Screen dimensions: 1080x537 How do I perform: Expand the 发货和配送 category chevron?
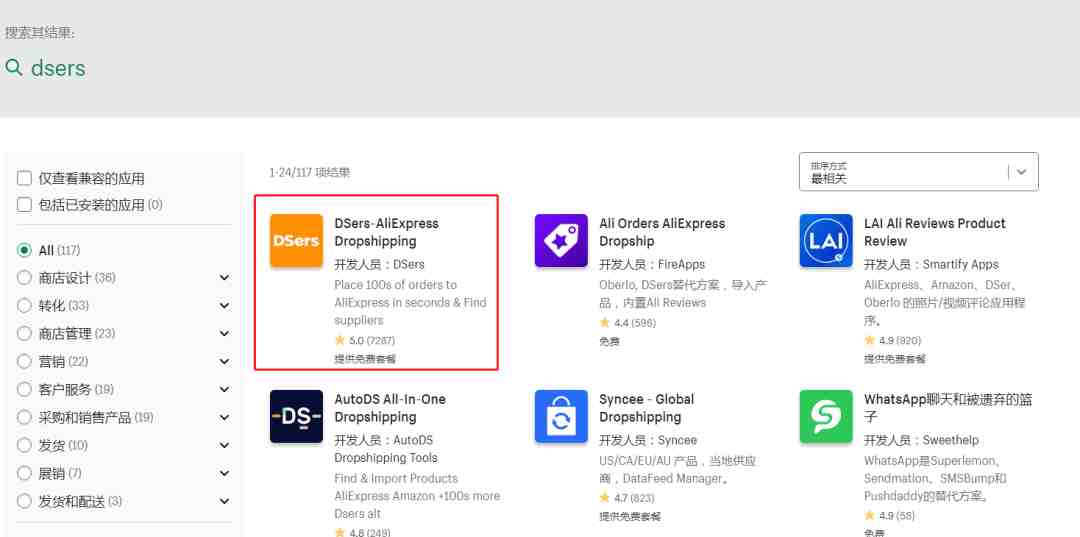225,501
